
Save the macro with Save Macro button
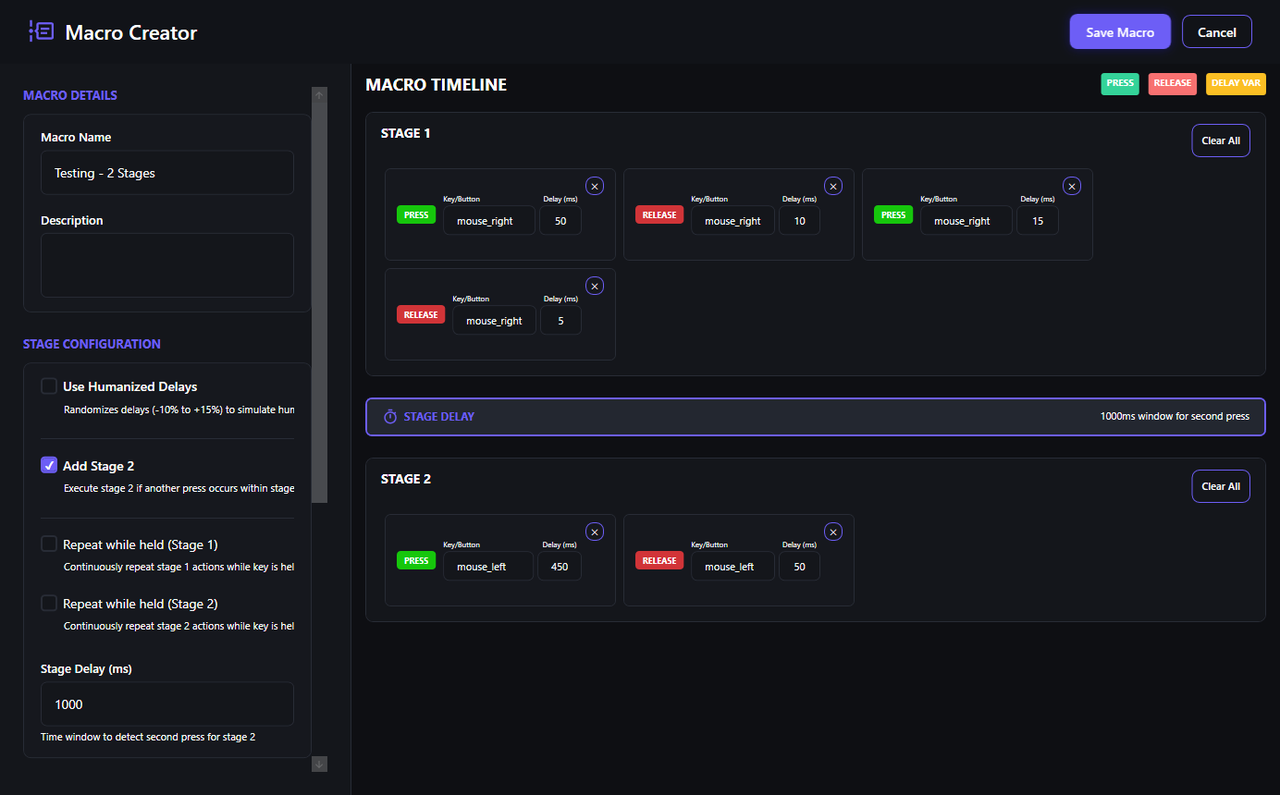click(1120, 32)
